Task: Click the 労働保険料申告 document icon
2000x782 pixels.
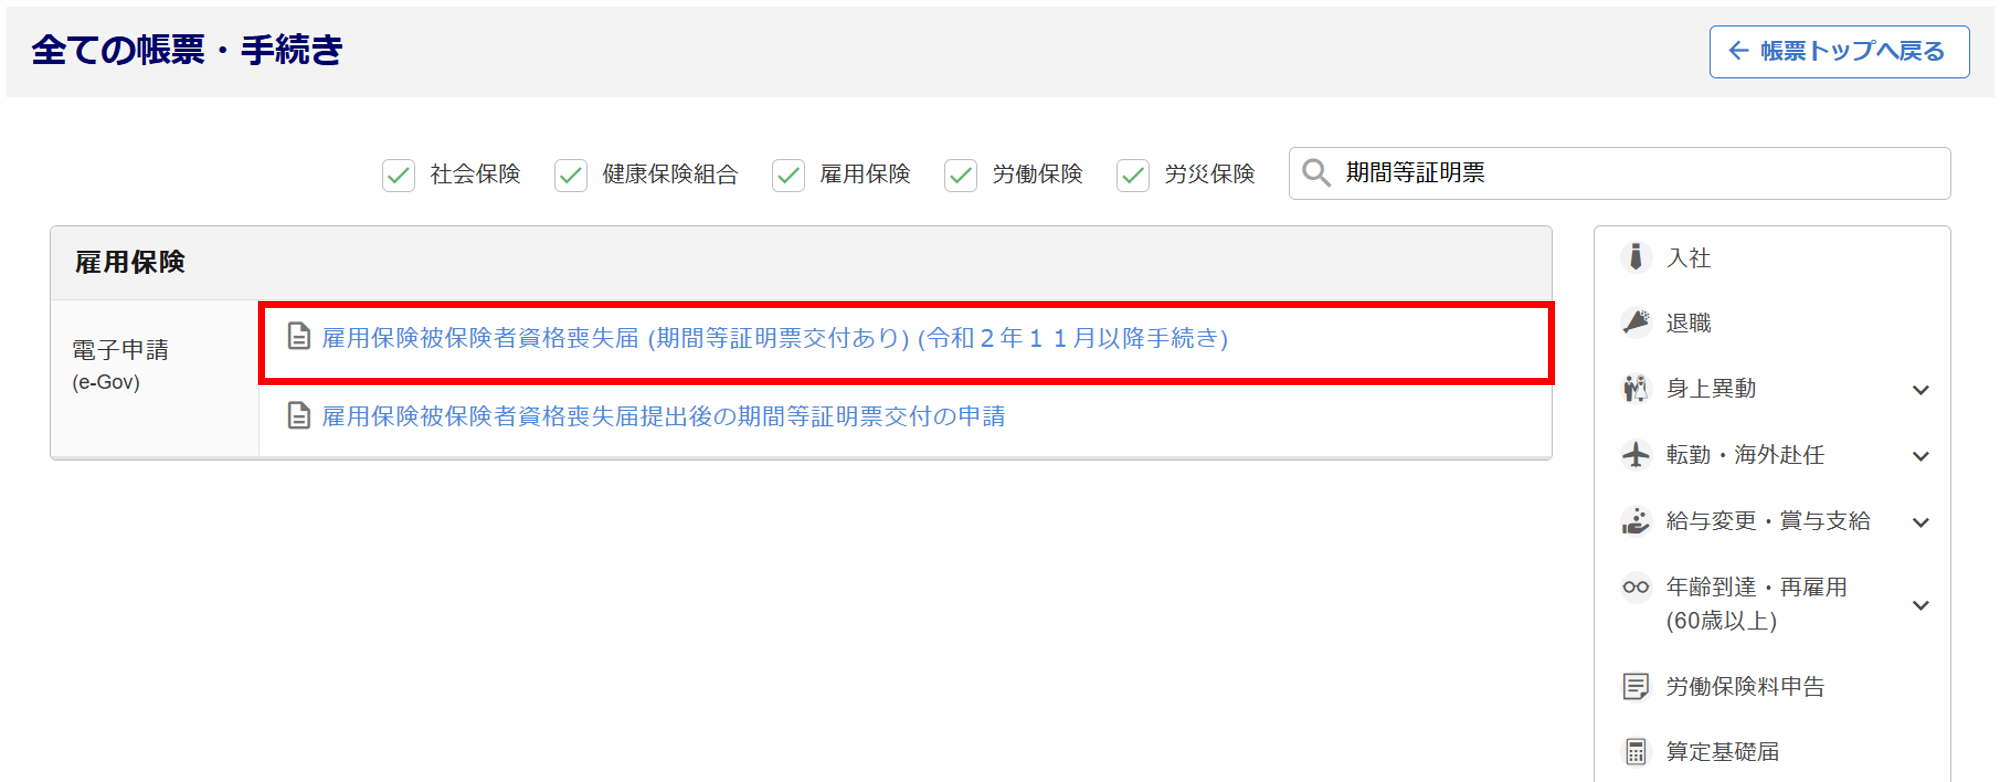Action: pyautogui.click(x=1636, y=687)
